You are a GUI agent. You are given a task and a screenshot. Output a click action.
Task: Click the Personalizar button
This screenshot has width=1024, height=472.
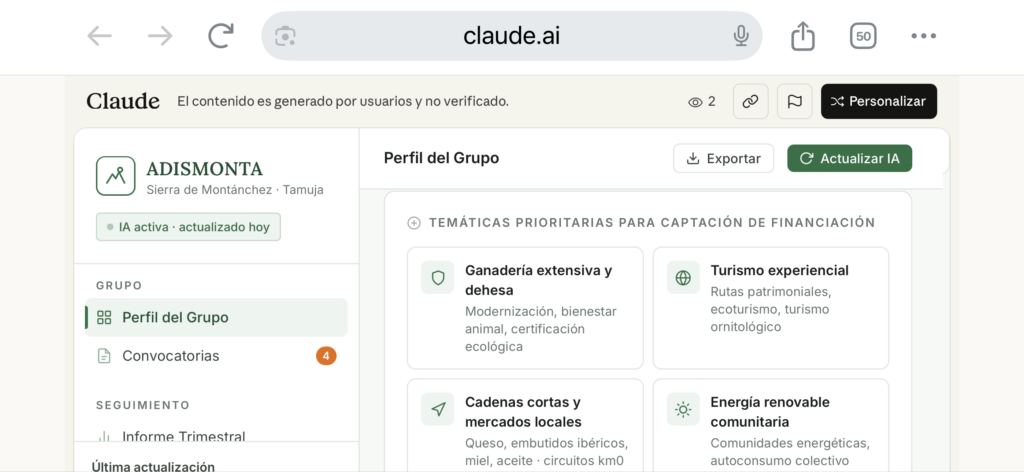click(x=878, y=101)
